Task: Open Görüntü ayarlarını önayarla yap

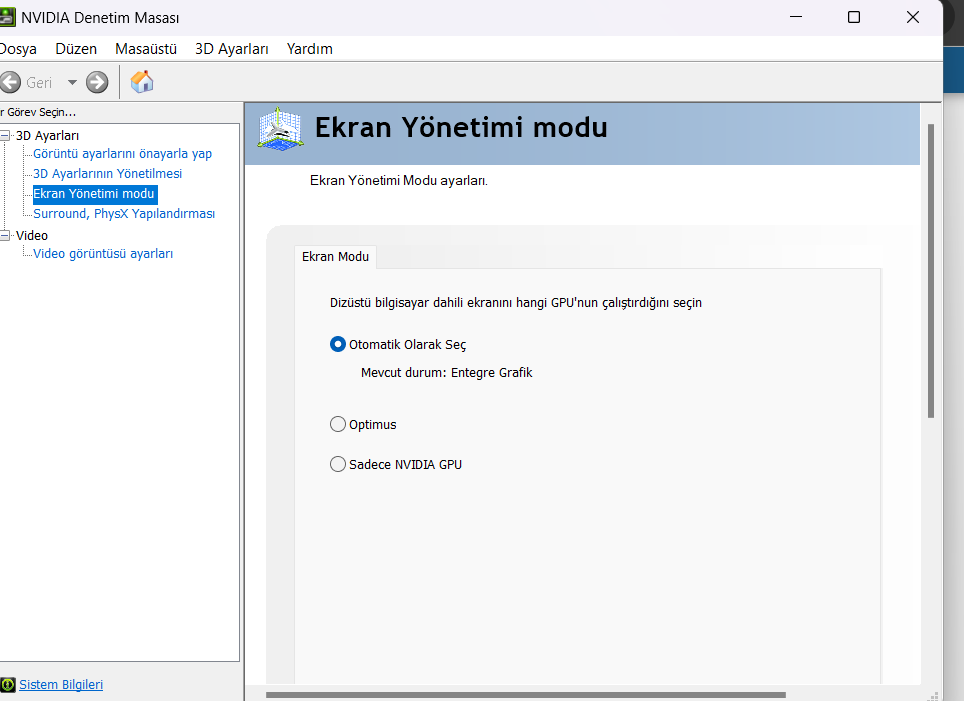Action: (x=122, y=154)
